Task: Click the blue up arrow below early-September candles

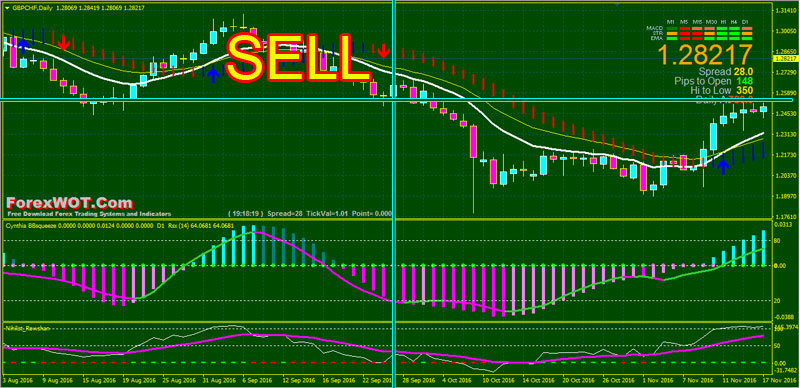Action: [213, 74]
